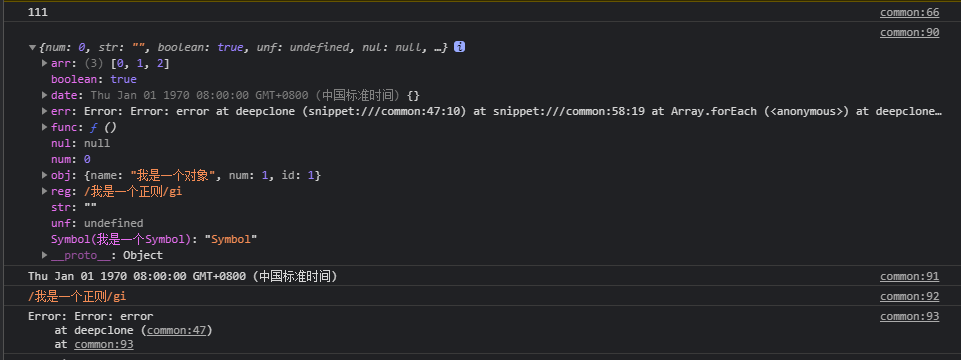This screenshot has height=360, width=961.
Task: Select the boolean: true property row
Action: (x=94, y=79)
